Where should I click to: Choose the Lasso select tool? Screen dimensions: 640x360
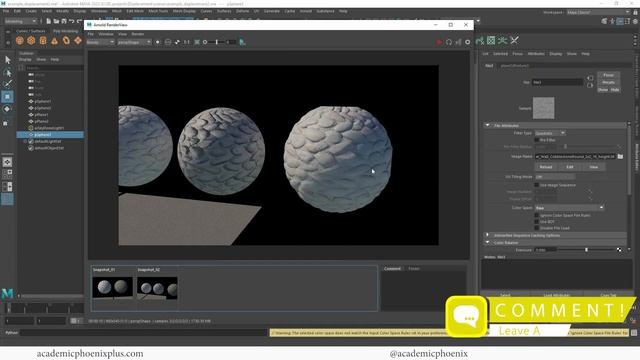(7, 73)
